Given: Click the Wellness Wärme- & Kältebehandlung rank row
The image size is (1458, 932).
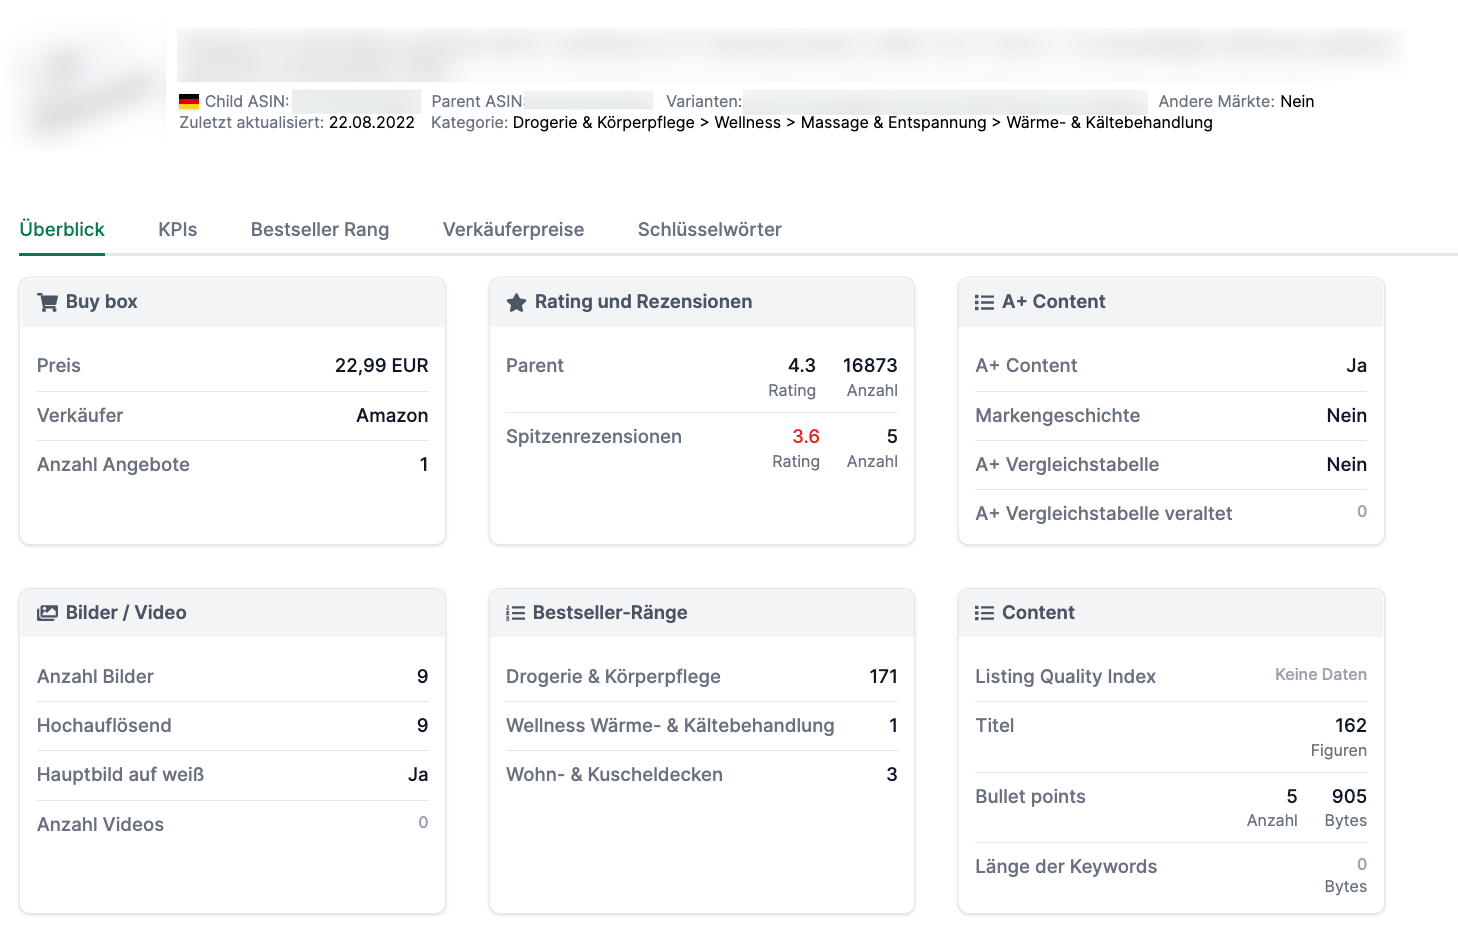Looking at the screenshot, I should 702,726.
